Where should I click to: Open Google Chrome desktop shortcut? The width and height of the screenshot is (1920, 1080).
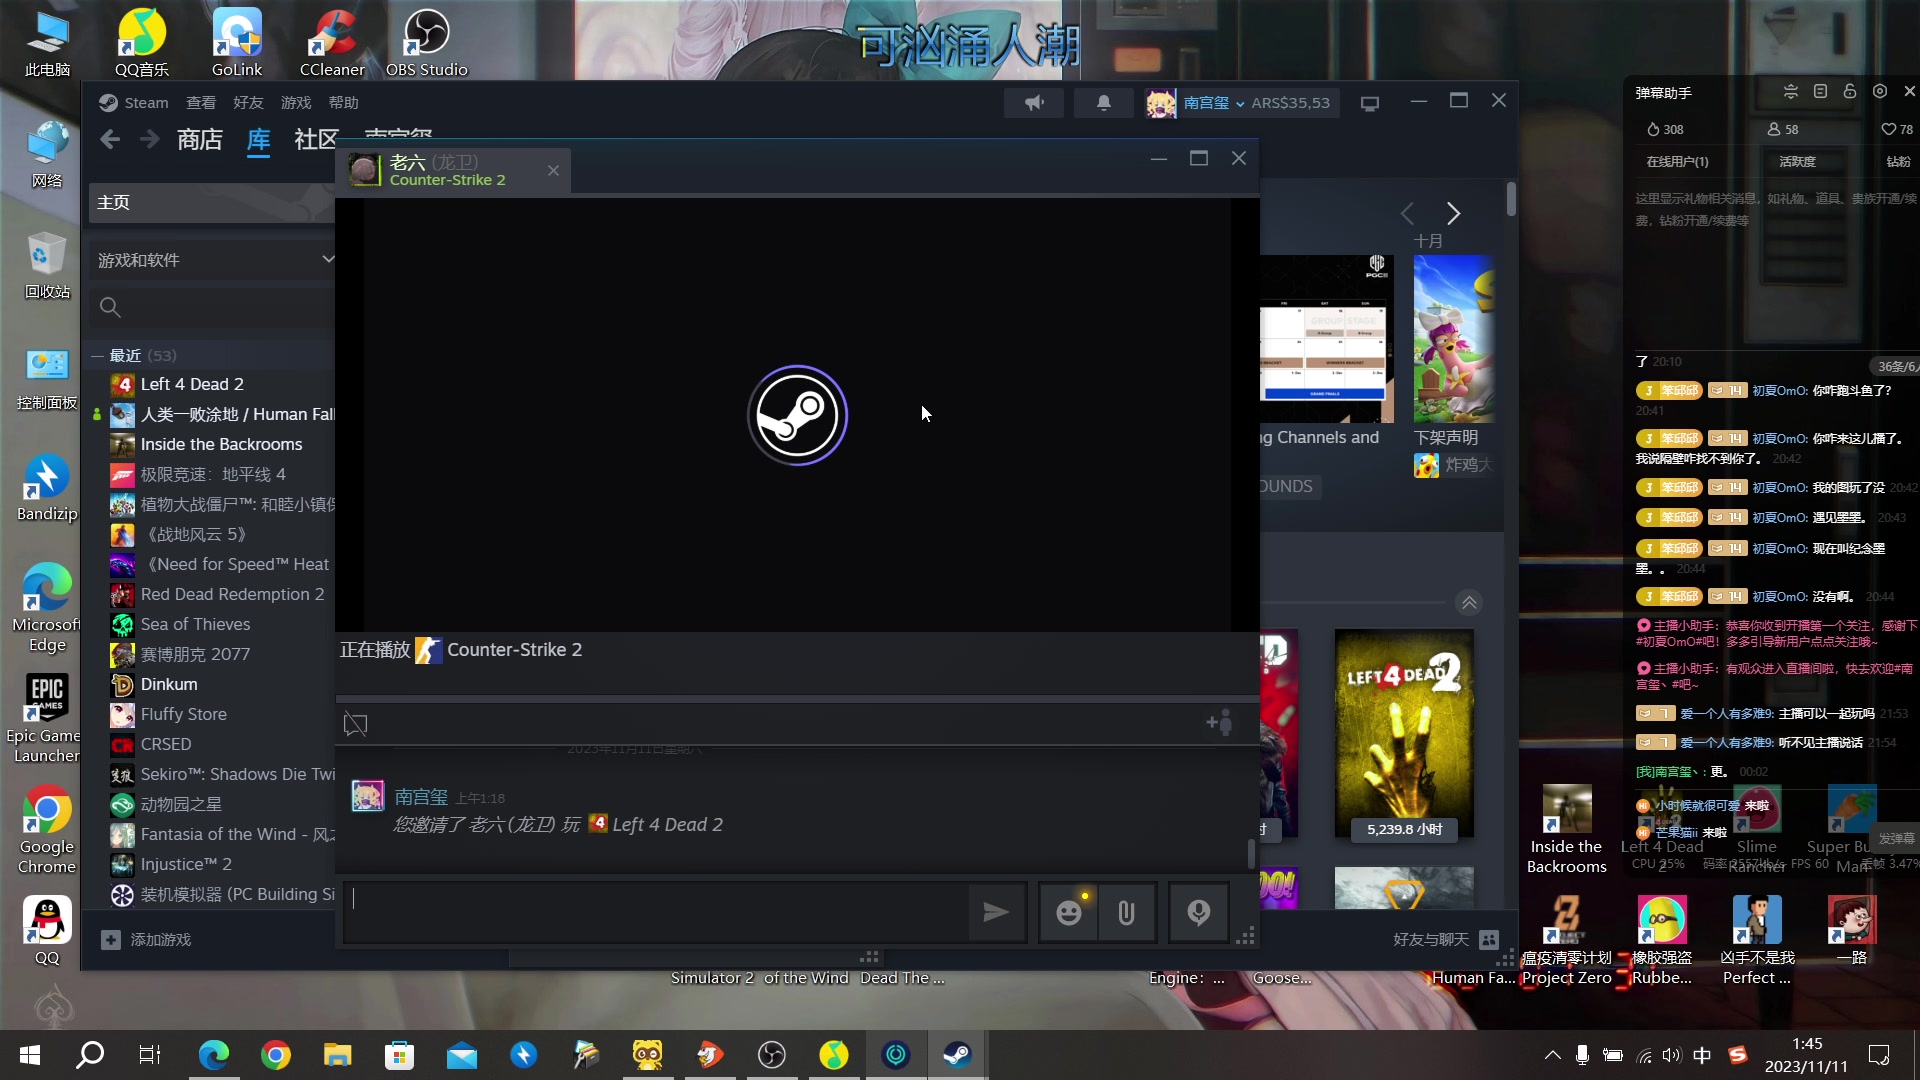point(46,830)
